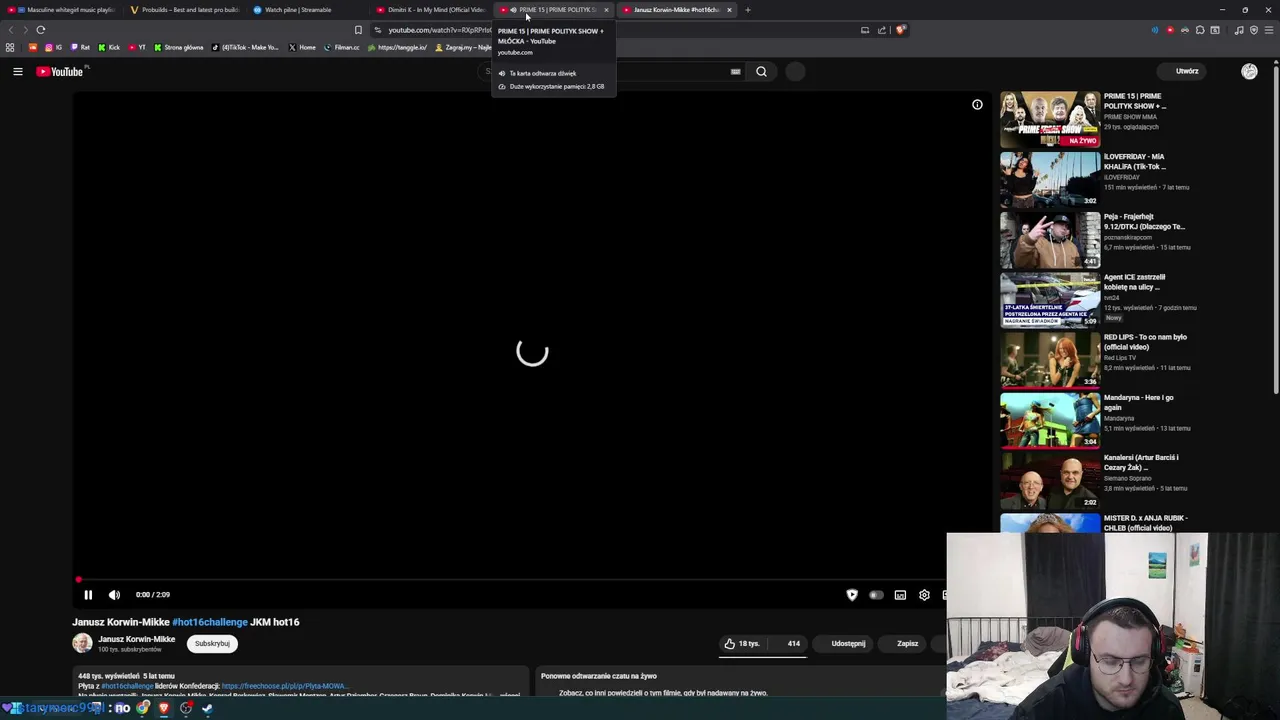The width and height of the screenshot is (1280, 720).
Task: Open the YouTube hamburger guide menu
Action: (17, 71)
